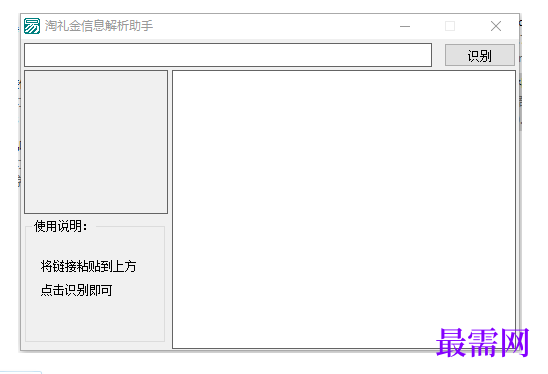
Task: Focus the link input field at top
Action: (228, 55)
